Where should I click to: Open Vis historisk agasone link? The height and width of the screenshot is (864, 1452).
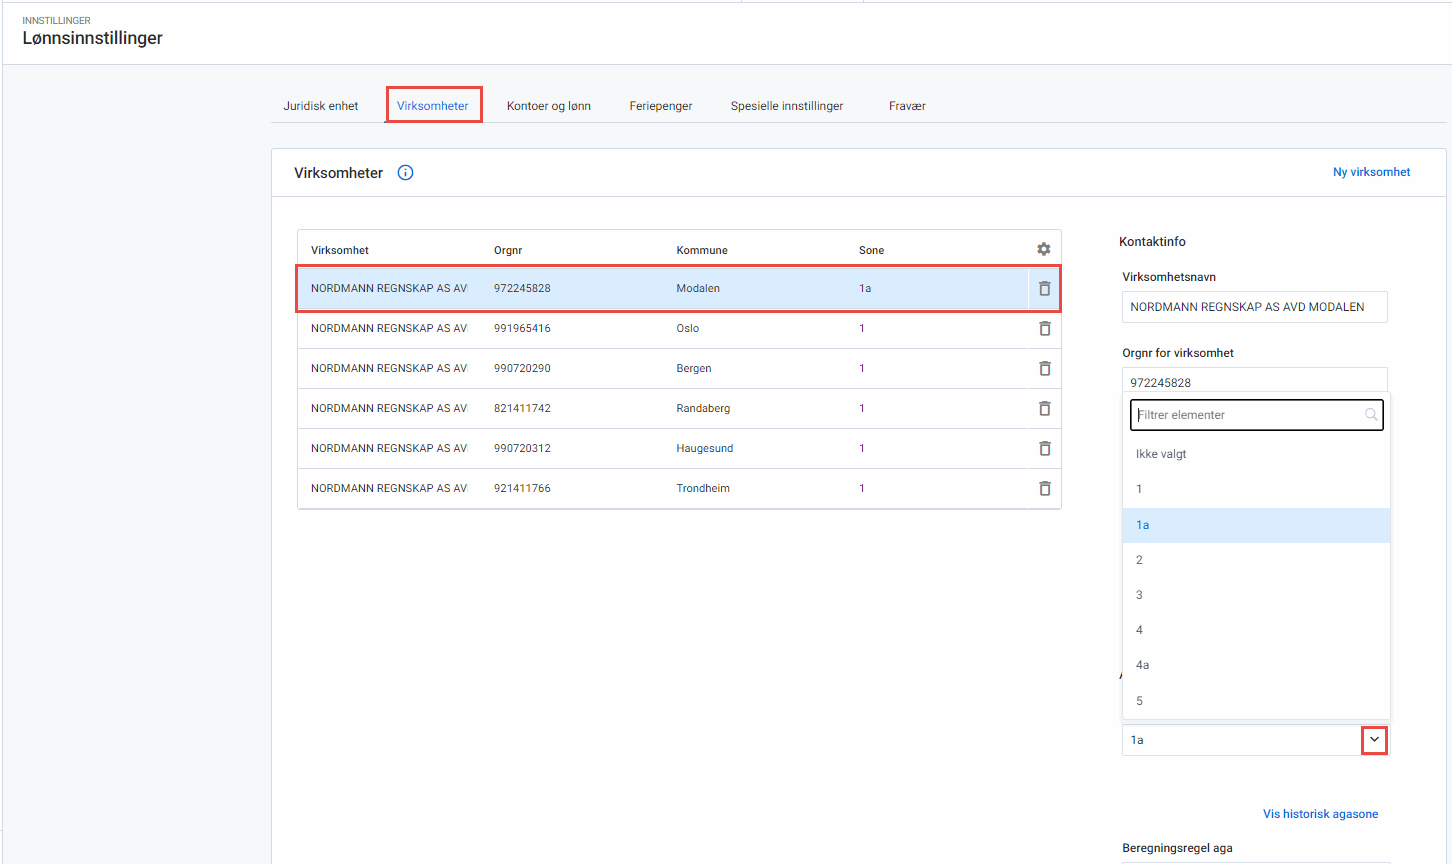(x=1320, y=814)
